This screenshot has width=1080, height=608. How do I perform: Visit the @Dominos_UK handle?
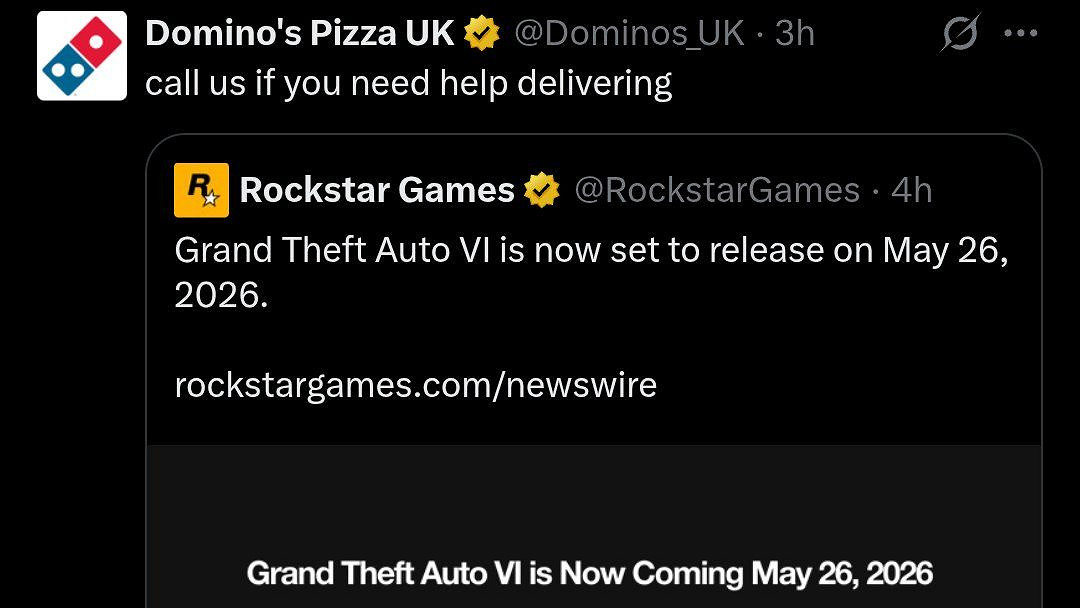(629, 34)
